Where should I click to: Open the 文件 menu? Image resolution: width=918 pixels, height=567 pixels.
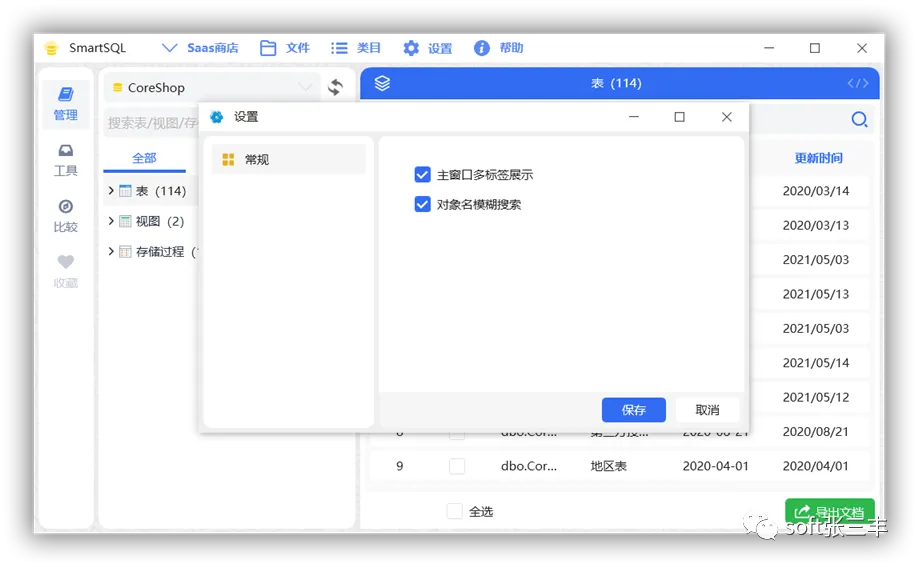click(285, 48)
